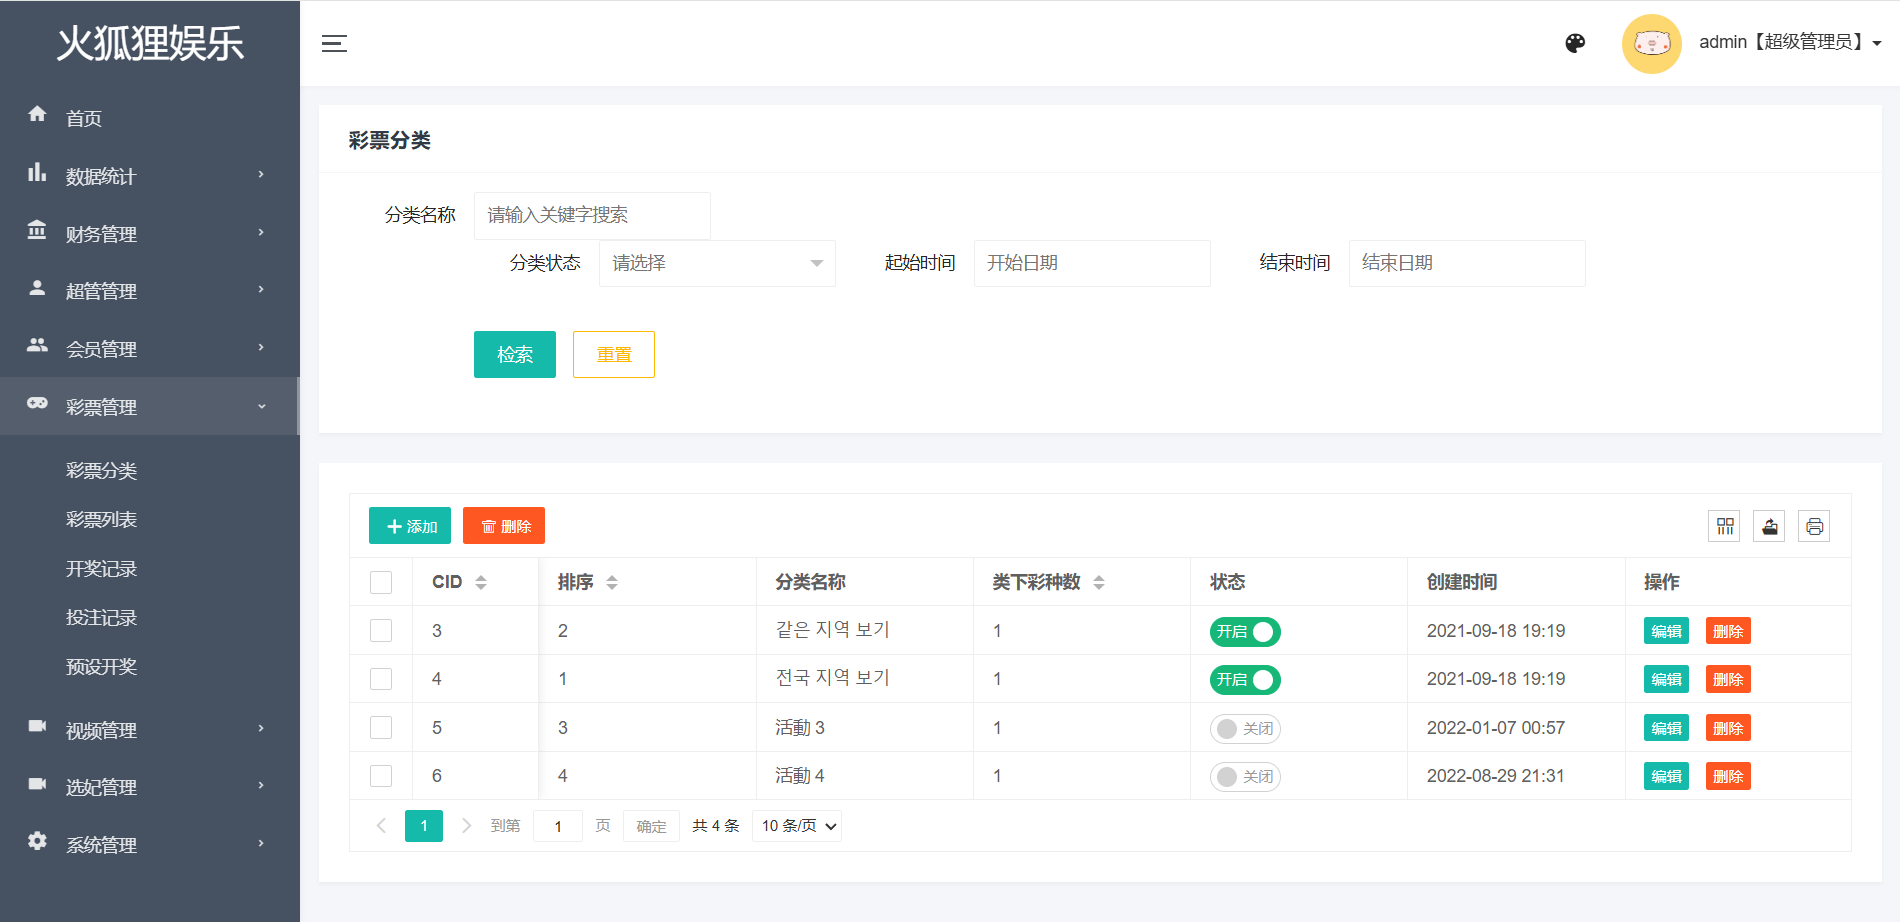Open the column filter grid icon
The width and height of the screenshot is (1900, 922).
[1725, 526]
